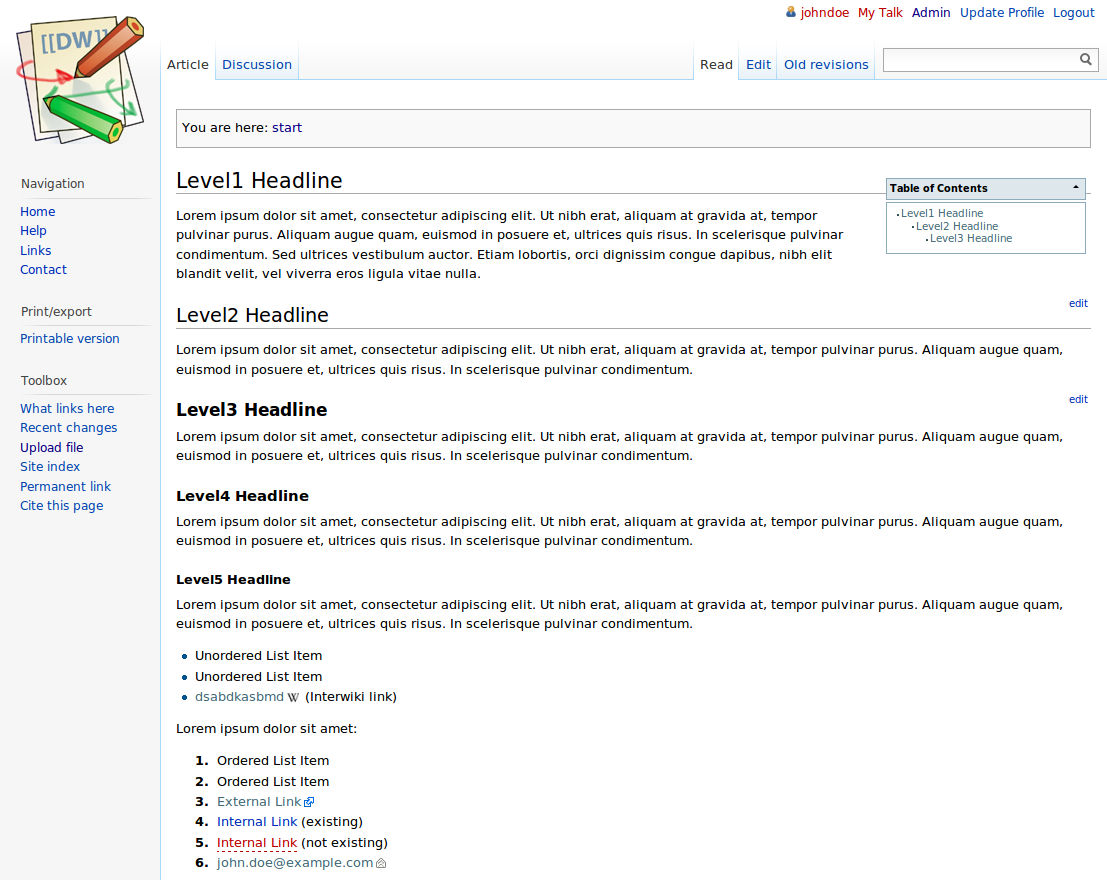Jump to Level3 Headline from contents
This screenshot has height=880, width=1107.
point(971,239)
